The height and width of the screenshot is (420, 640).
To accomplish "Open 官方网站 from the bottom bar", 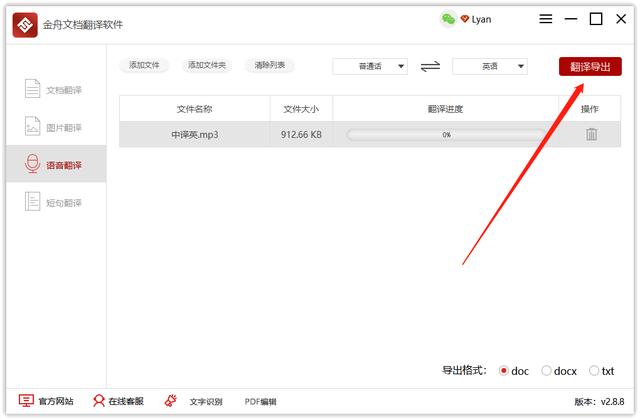I will click(x=46, y=401).
